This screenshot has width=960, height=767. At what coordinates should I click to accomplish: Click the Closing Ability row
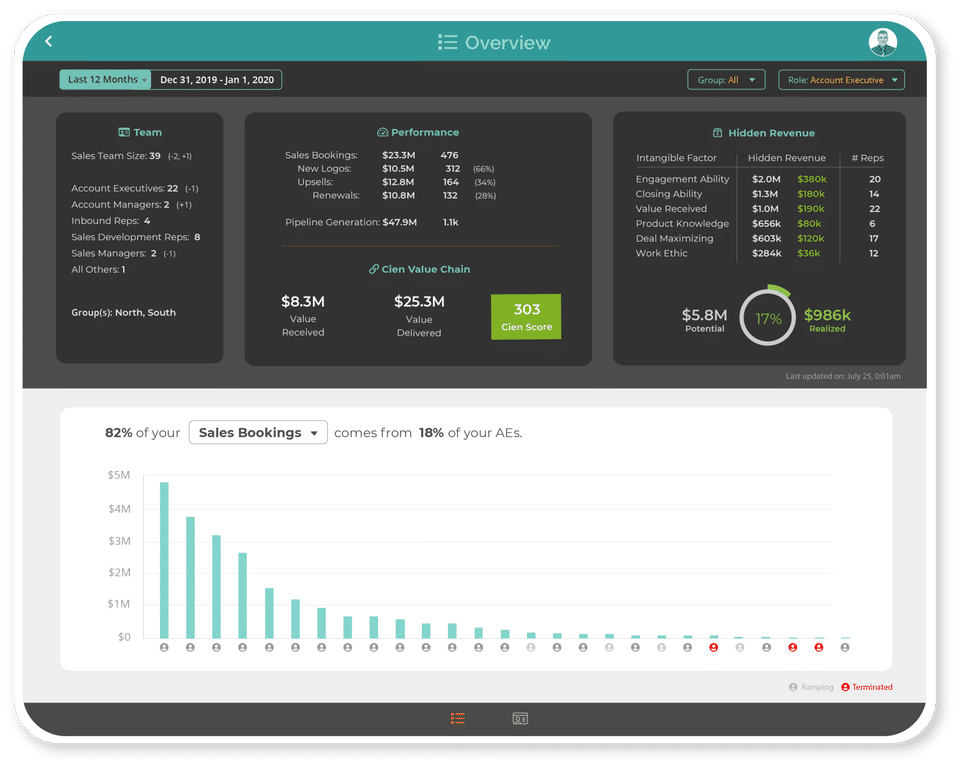[758, 193]
